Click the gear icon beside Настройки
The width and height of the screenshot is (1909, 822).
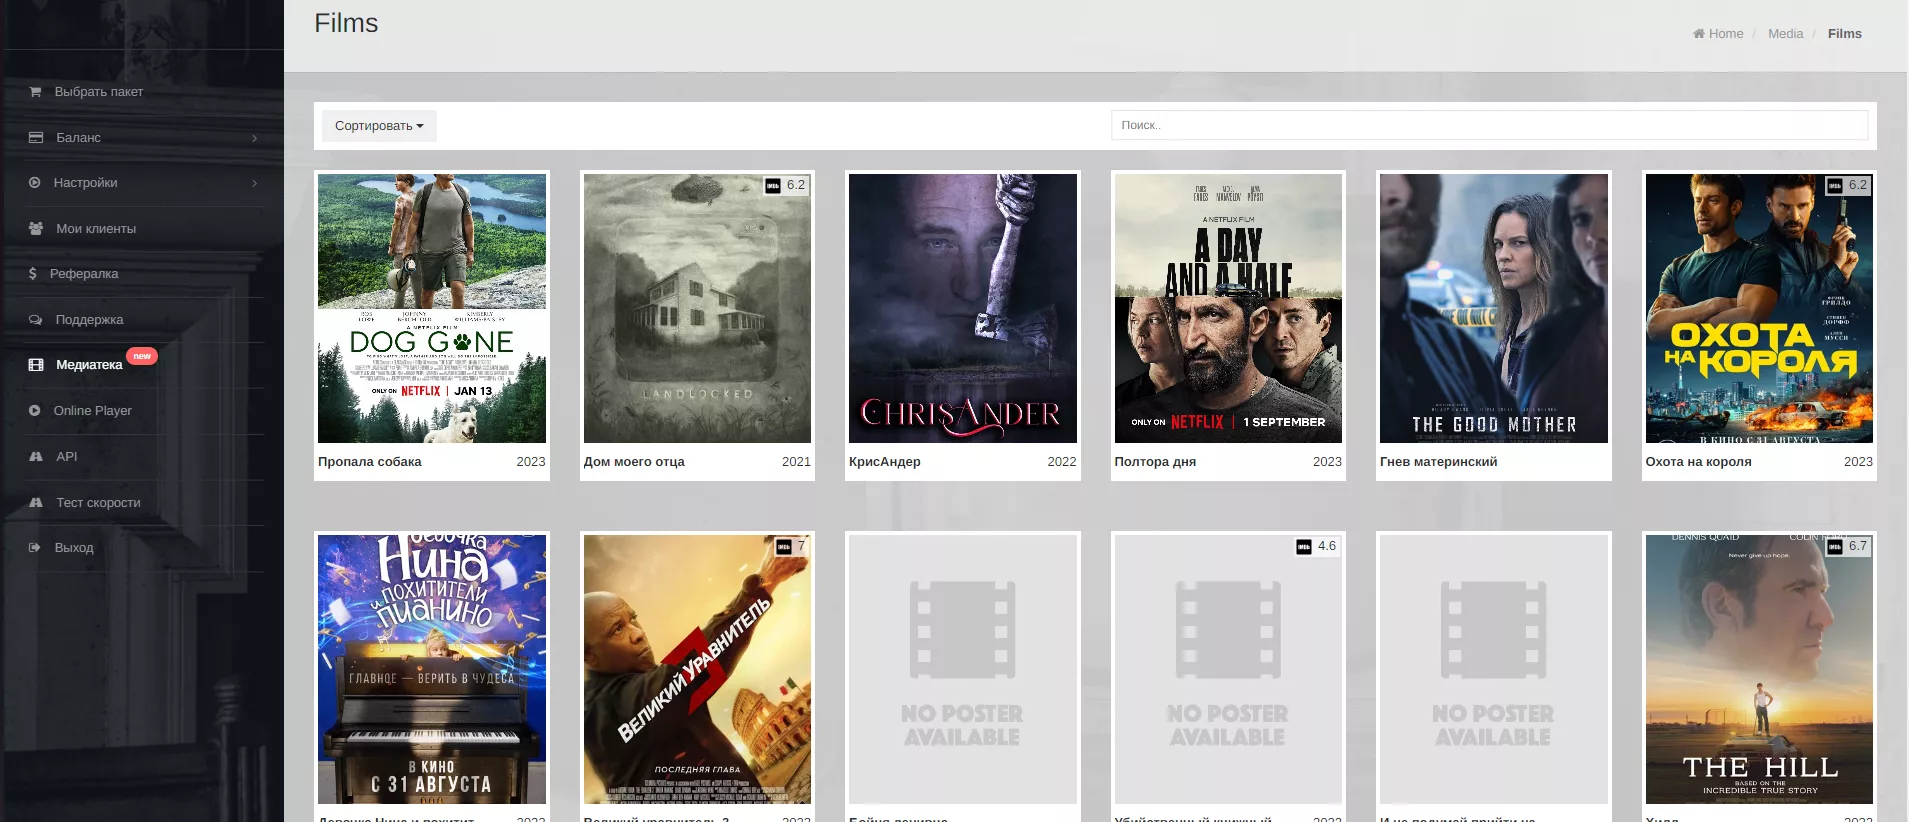(35, 183)
